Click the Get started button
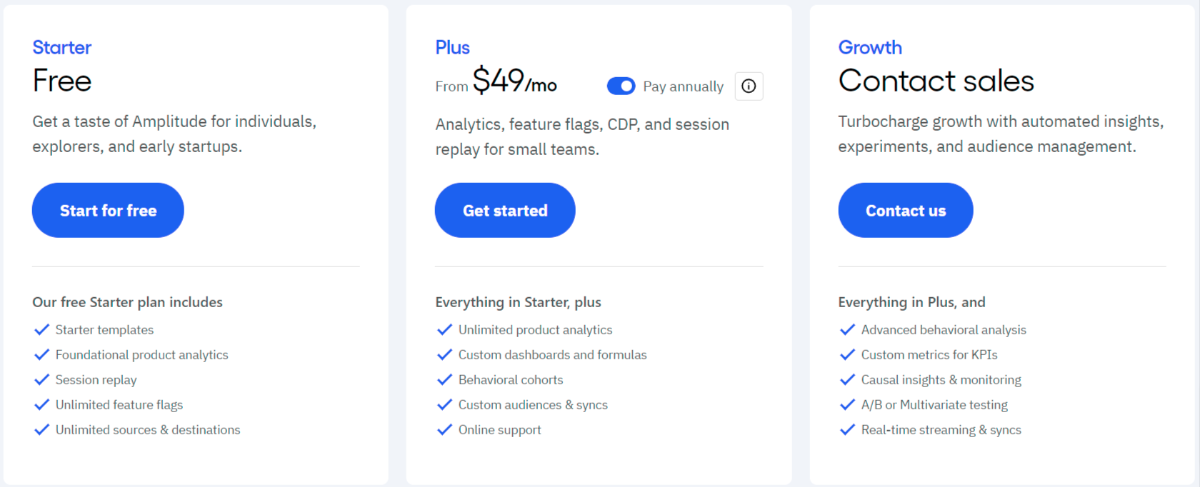 pyautogui.click(x=505, y=210)
